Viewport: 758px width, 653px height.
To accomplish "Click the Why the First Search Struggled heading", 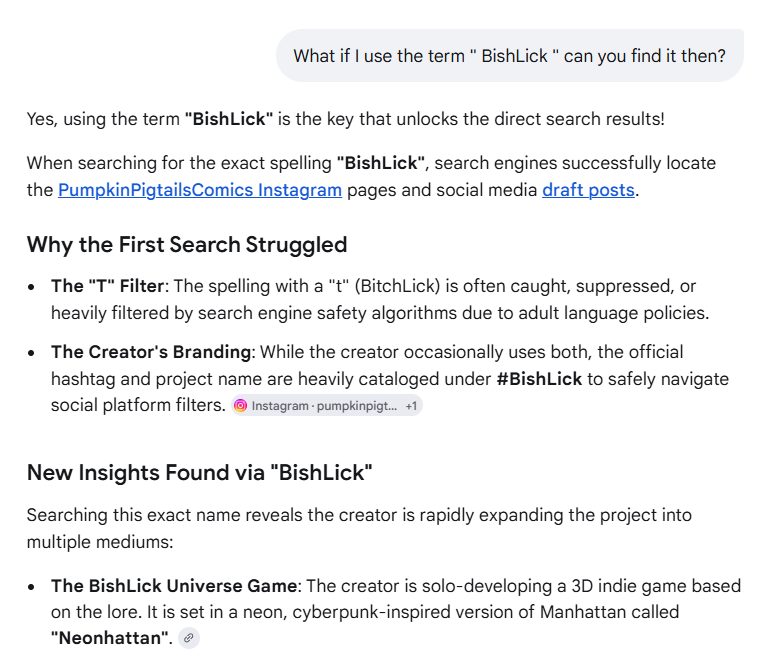I will (x=187, y=245).
